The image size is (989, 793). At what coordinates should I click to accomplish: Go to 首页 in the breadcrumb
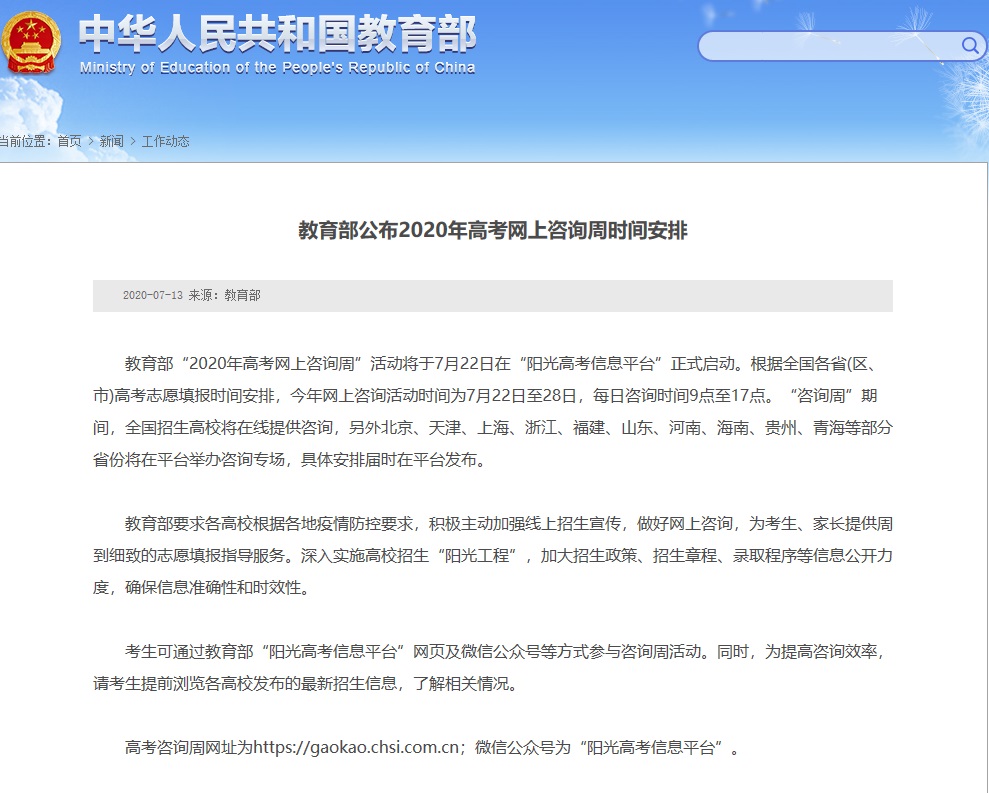(x=69, y=141)
